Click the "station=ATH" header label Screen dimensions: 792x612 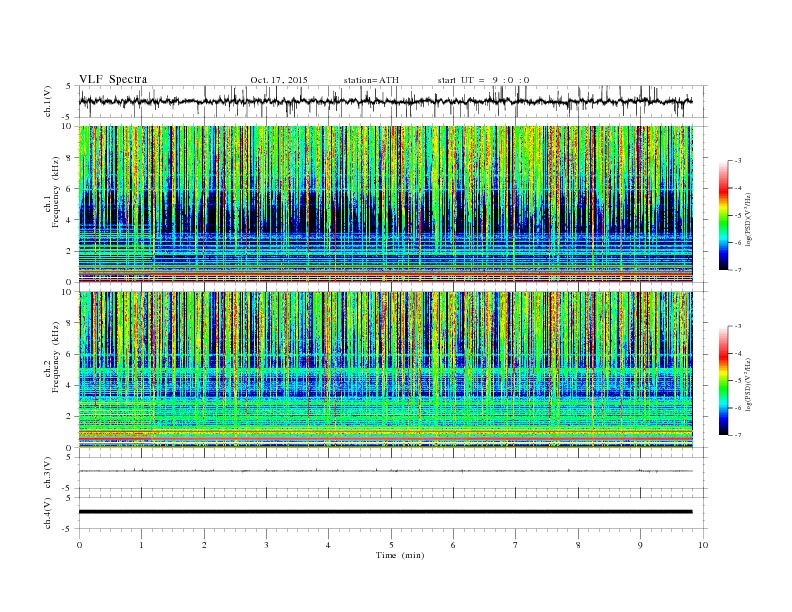pos(371,80)
